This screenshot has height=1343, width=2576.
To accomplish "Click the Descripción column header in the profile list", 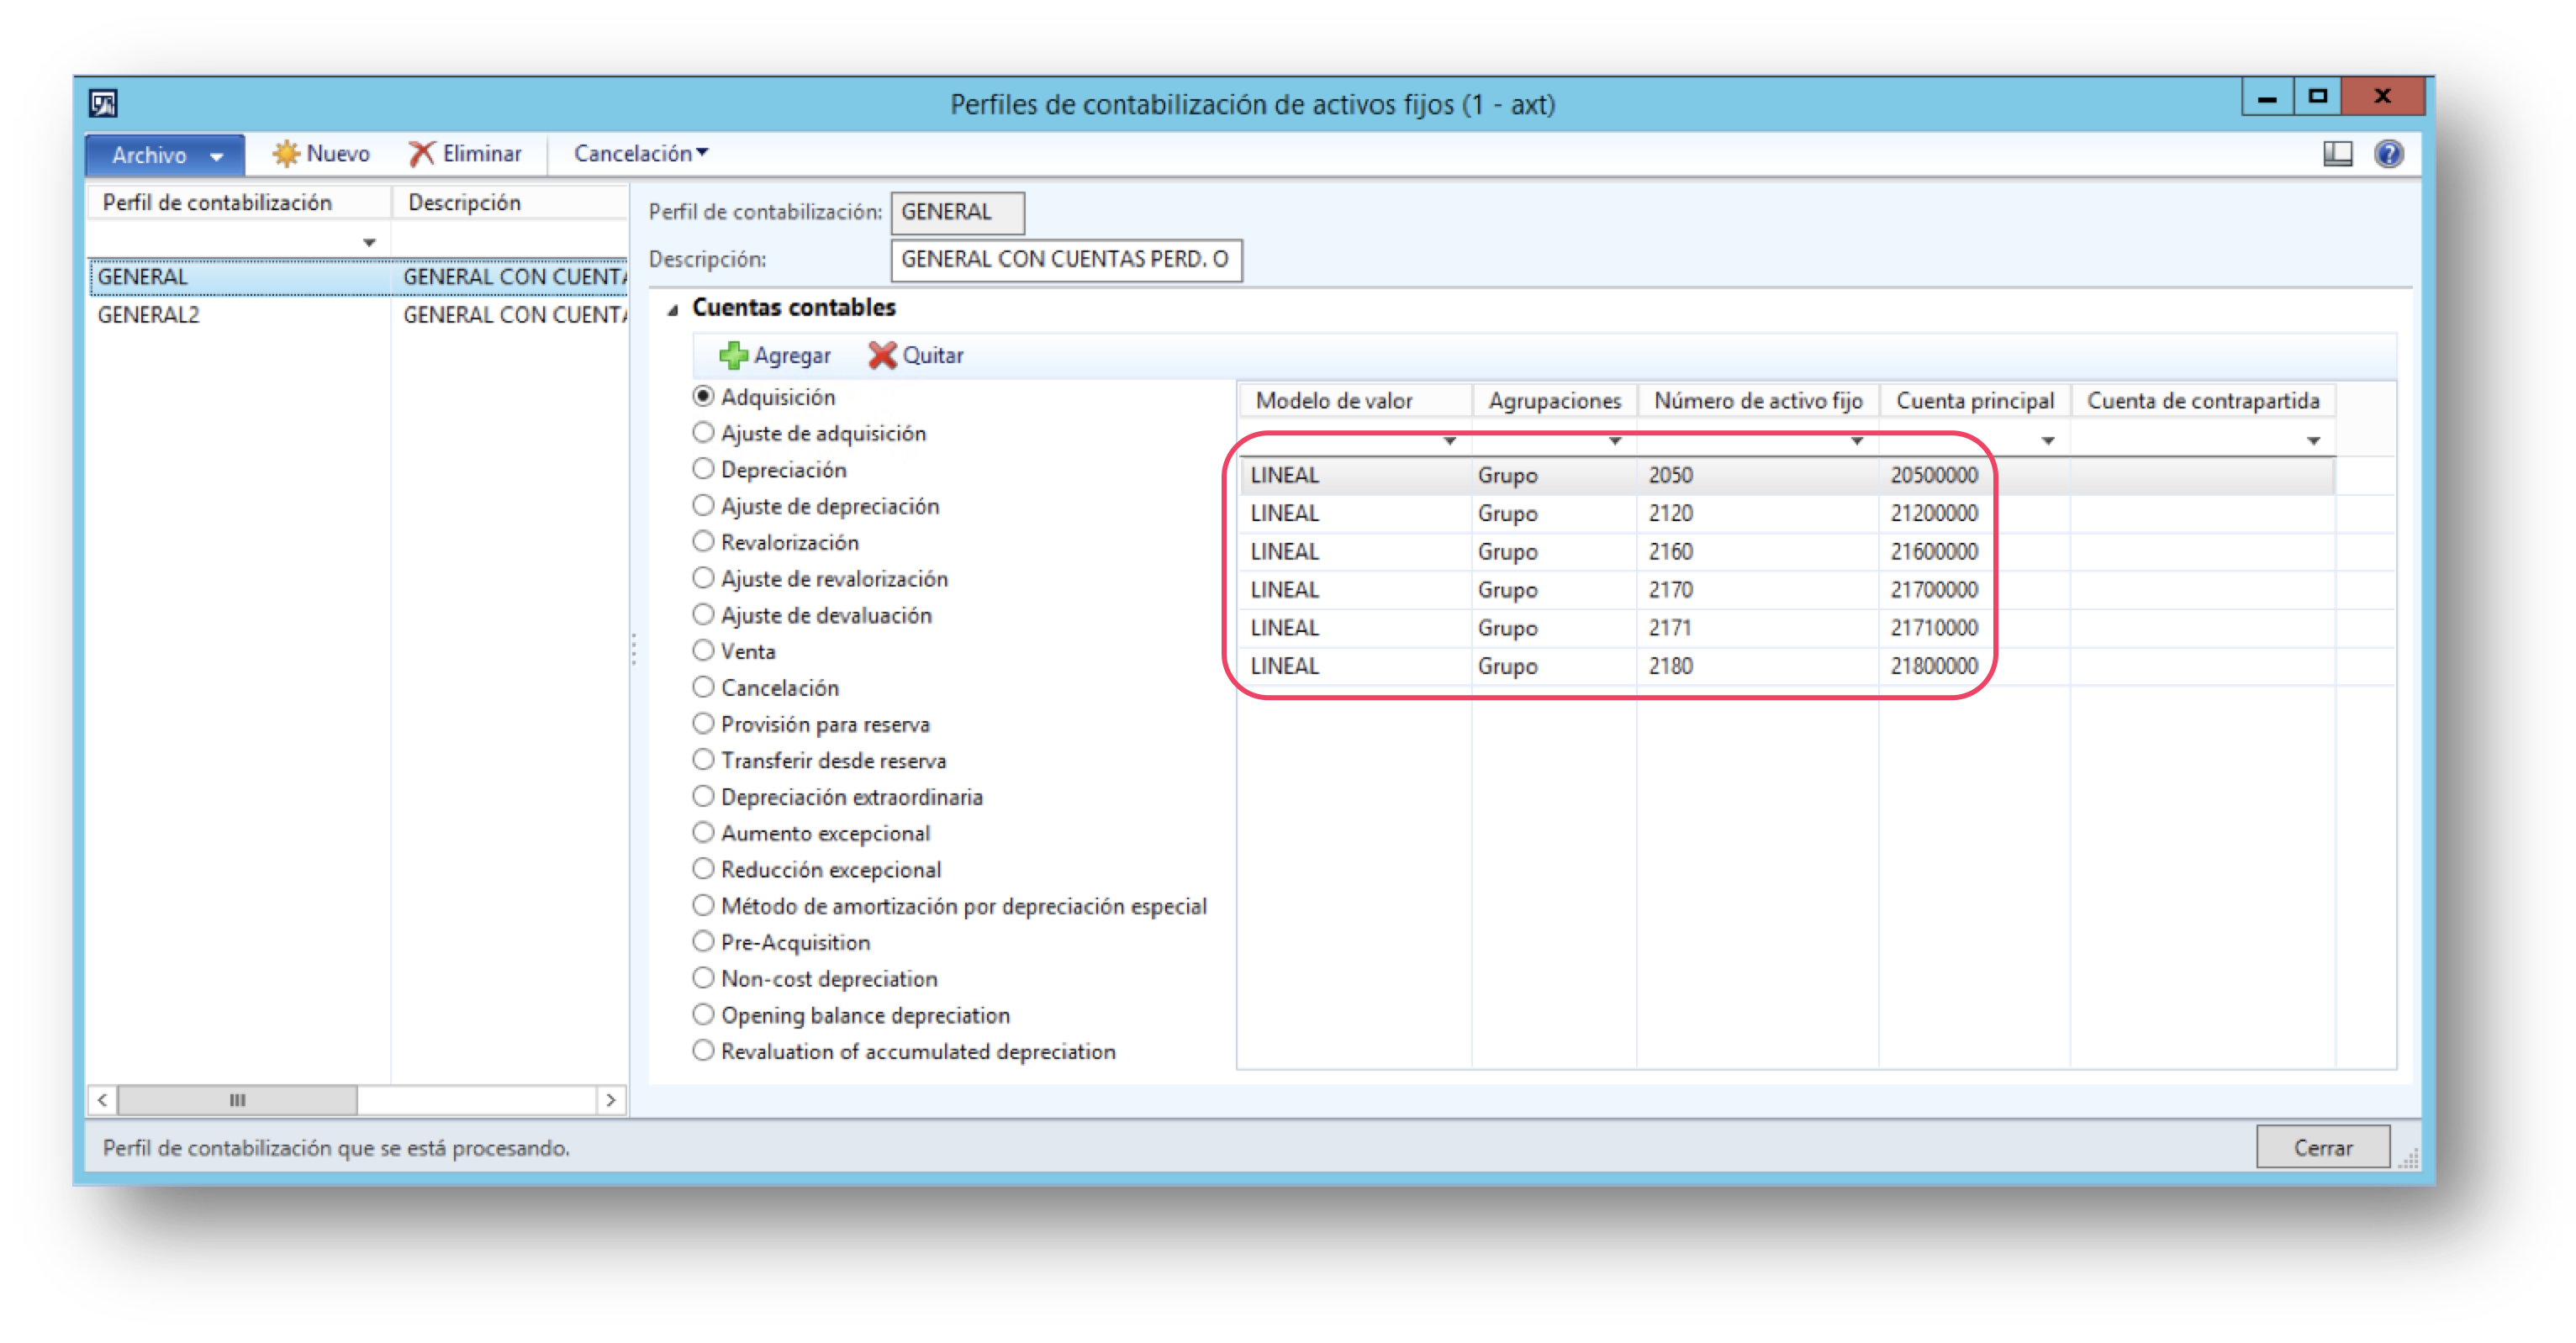I will click(510, 202).
